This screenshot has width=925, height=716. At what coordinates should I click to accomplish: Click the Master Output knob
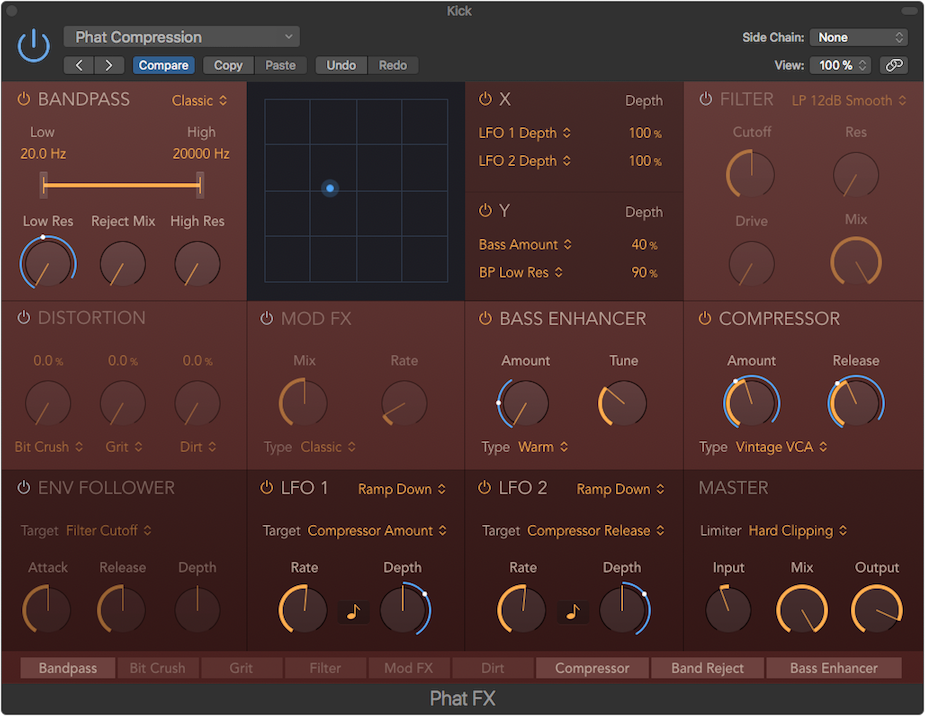877,609
